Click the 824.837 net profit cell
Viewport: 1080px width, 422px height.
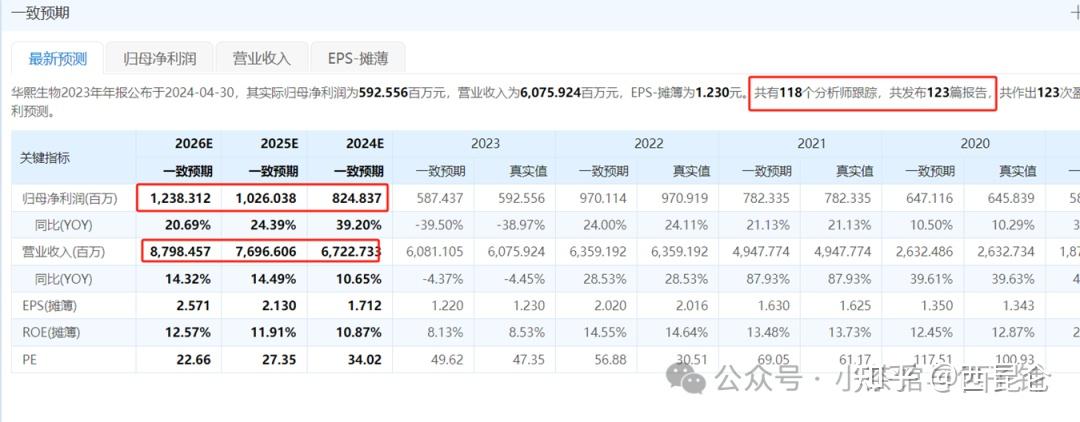(x=357, y=198)
